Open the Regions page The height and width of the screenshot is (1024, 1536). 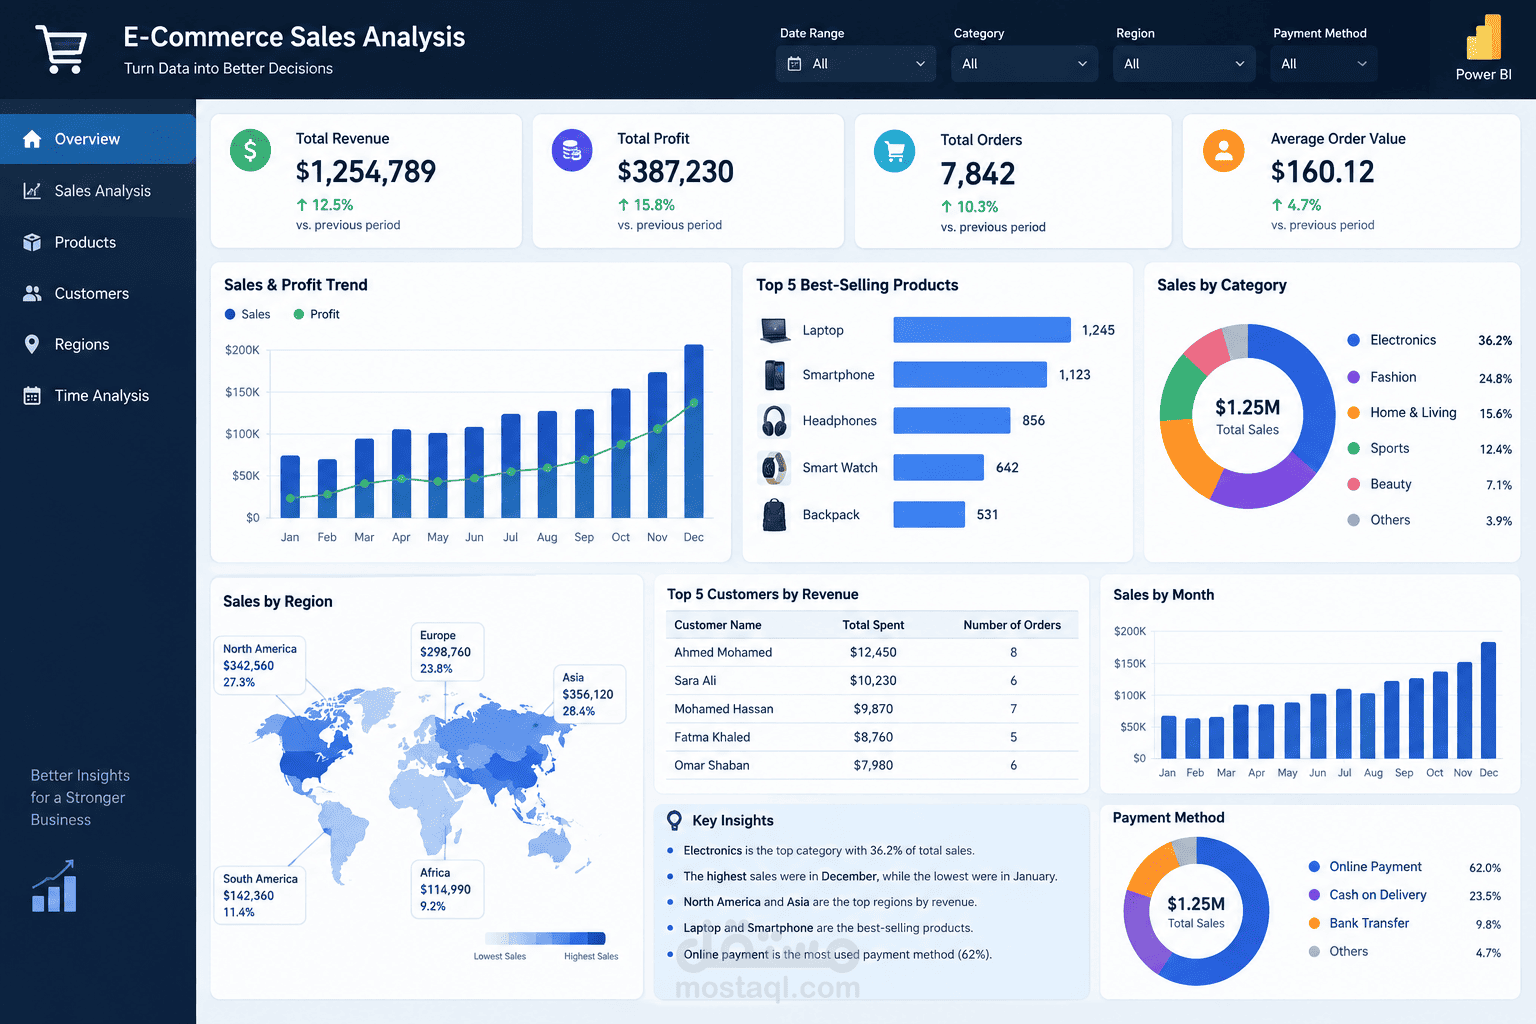point(98,344)
